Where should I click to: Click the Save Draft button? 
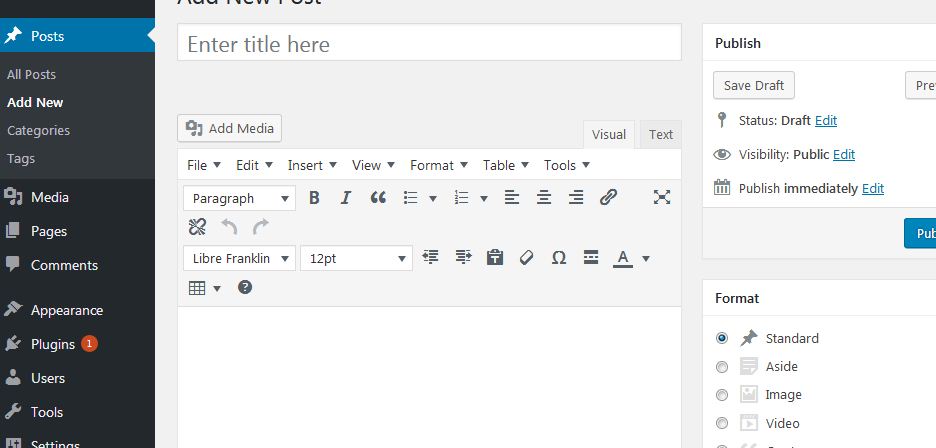[754, 85]
